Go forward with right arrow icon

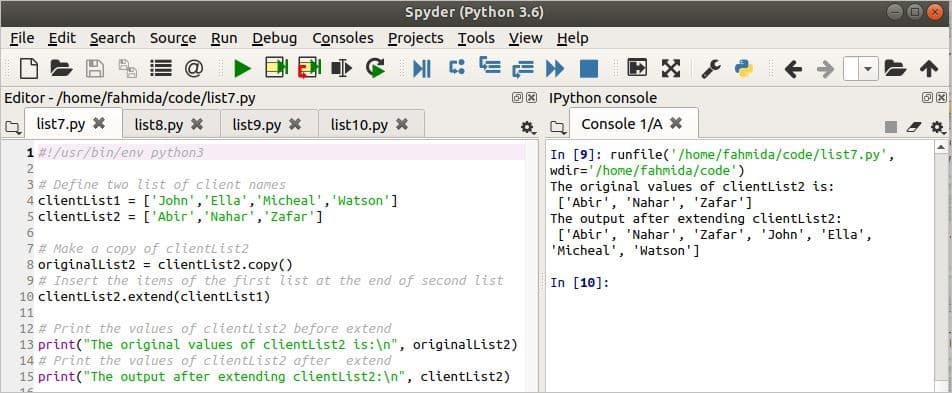point(826,69)
